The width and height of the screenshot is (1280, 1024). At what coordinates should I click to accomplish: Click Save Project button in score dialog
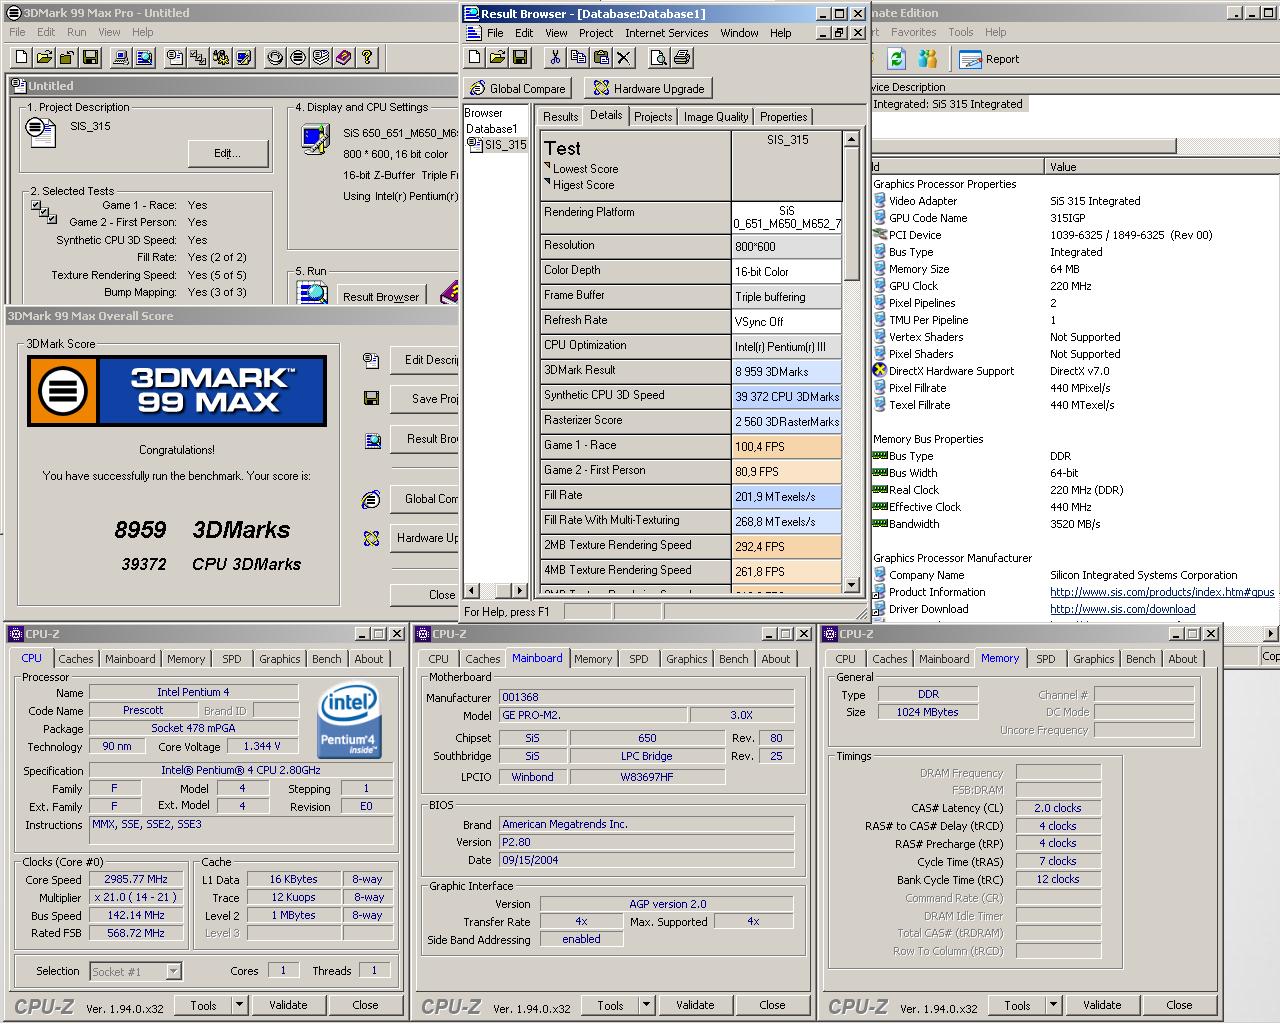coord(423,398)
